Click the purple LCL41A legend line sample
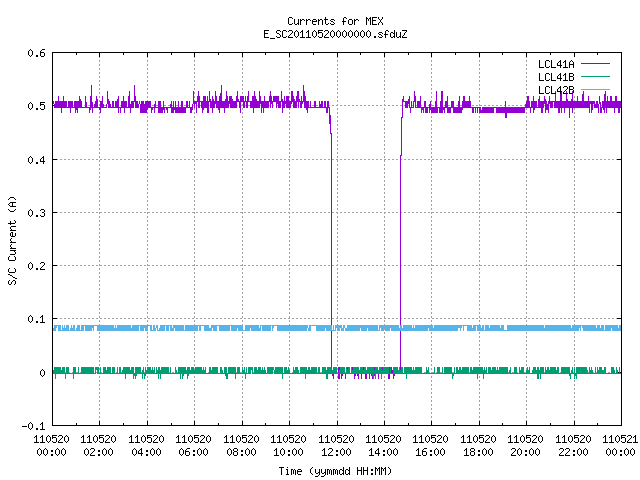The height and width of the screenshot is (480, 640). pos(595,64)
